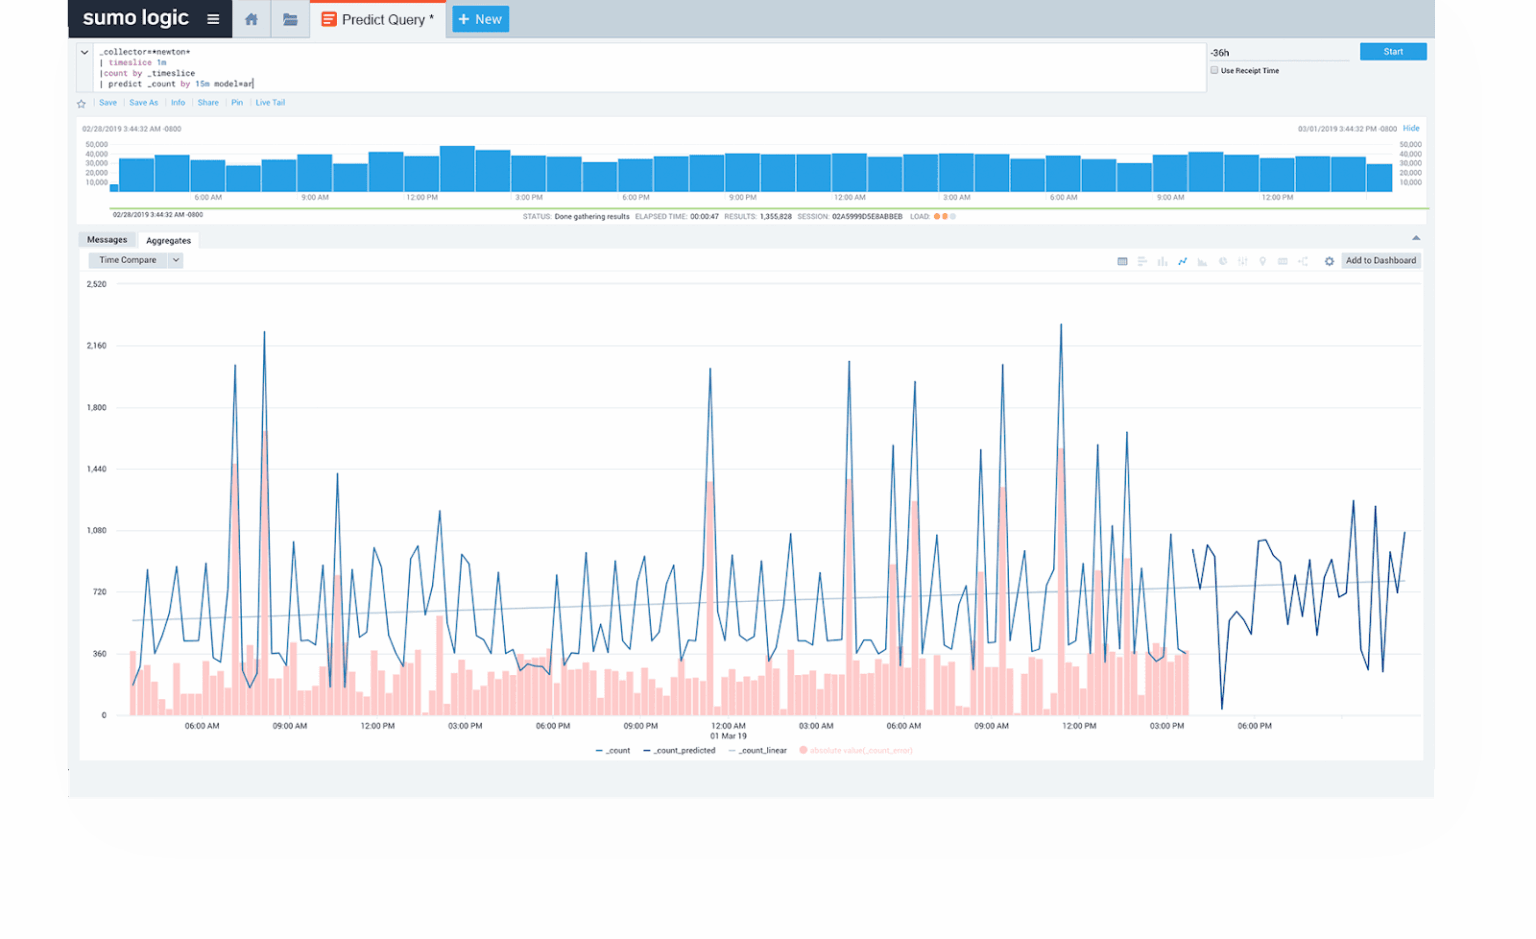Select the column chart icon
The height and width of the screenshot is (939, 1536).
(1162, 261)
